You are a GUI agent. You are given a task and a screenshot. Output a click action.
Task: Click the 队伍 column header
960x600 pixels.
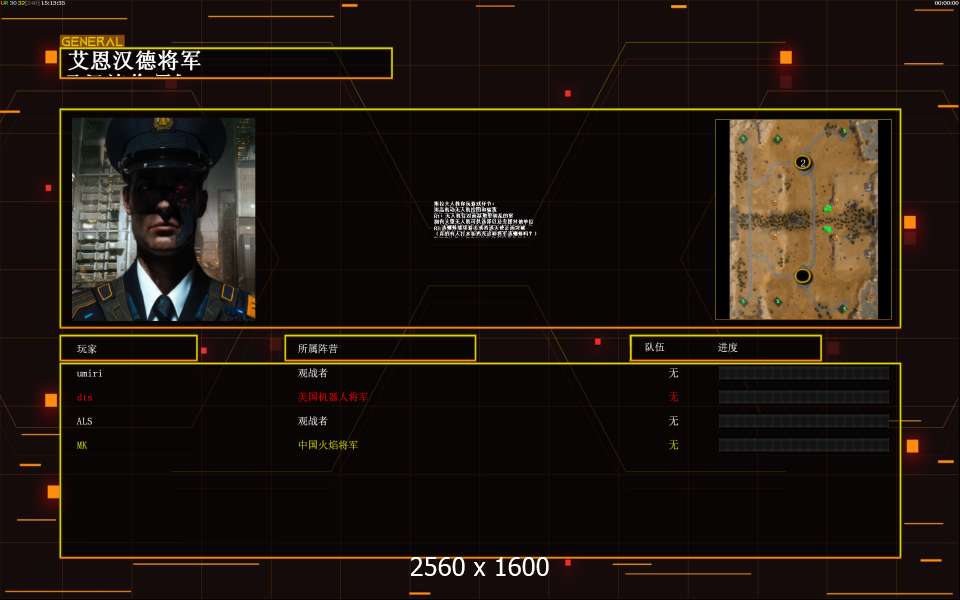point(654,347)
